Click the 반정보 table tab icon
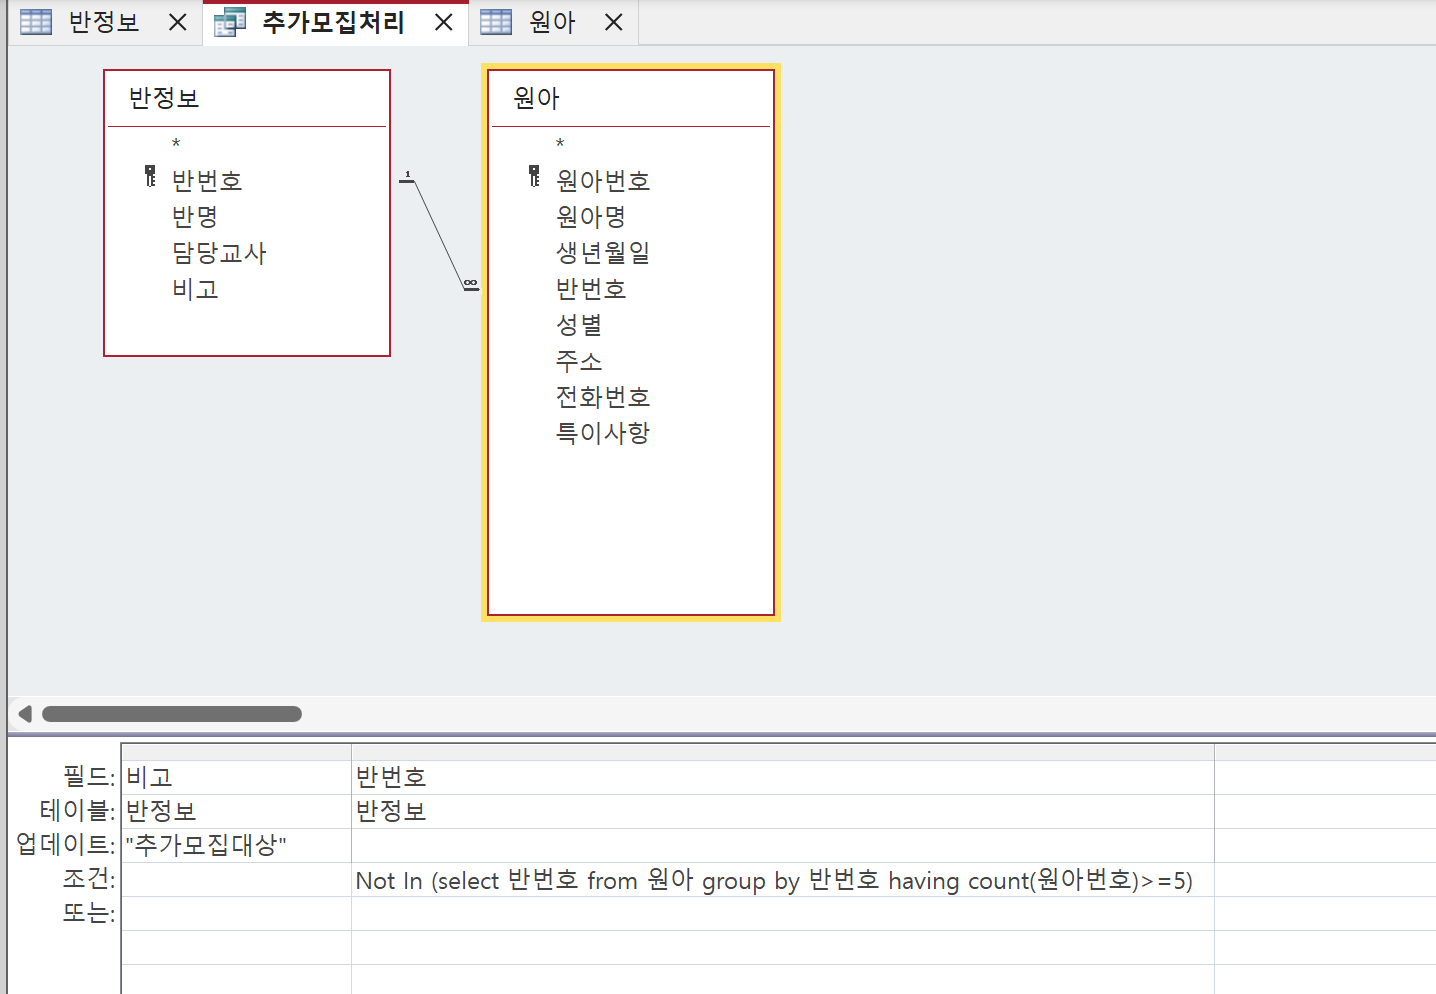This screenshot has width=1436, height=994. [36, 22]
